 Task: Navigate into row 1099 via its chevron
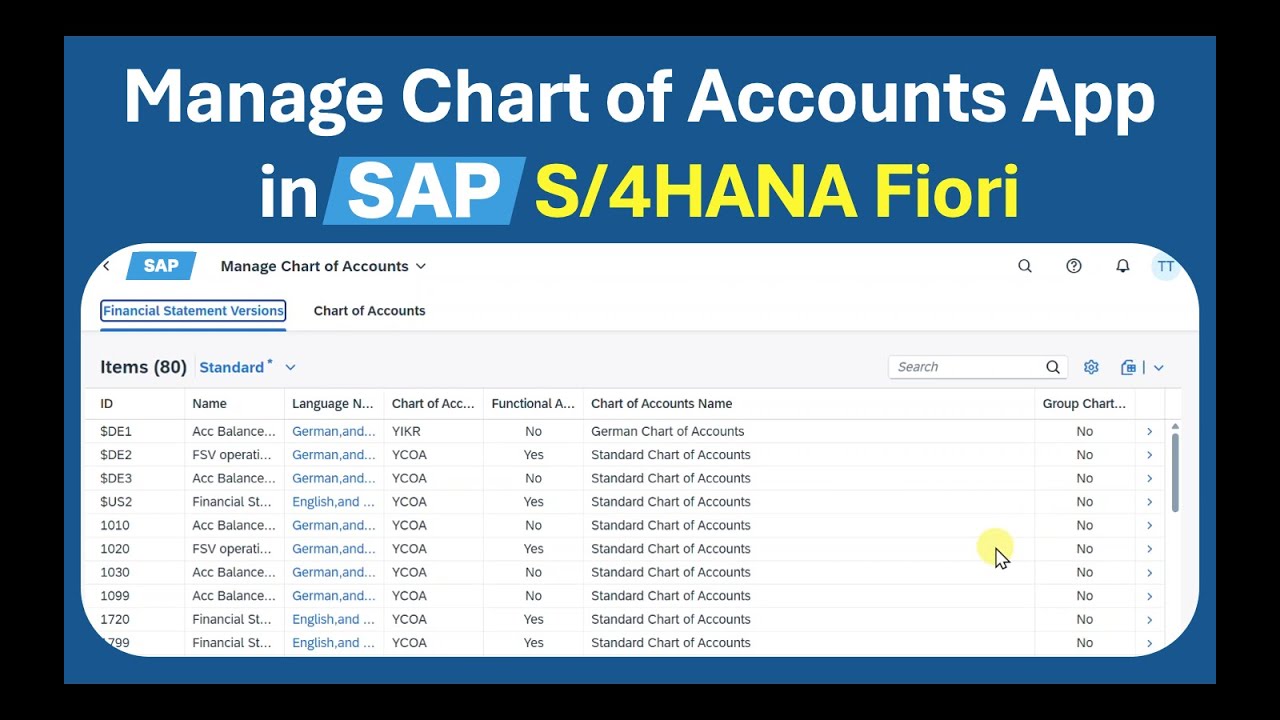(x=1150, y=596)
